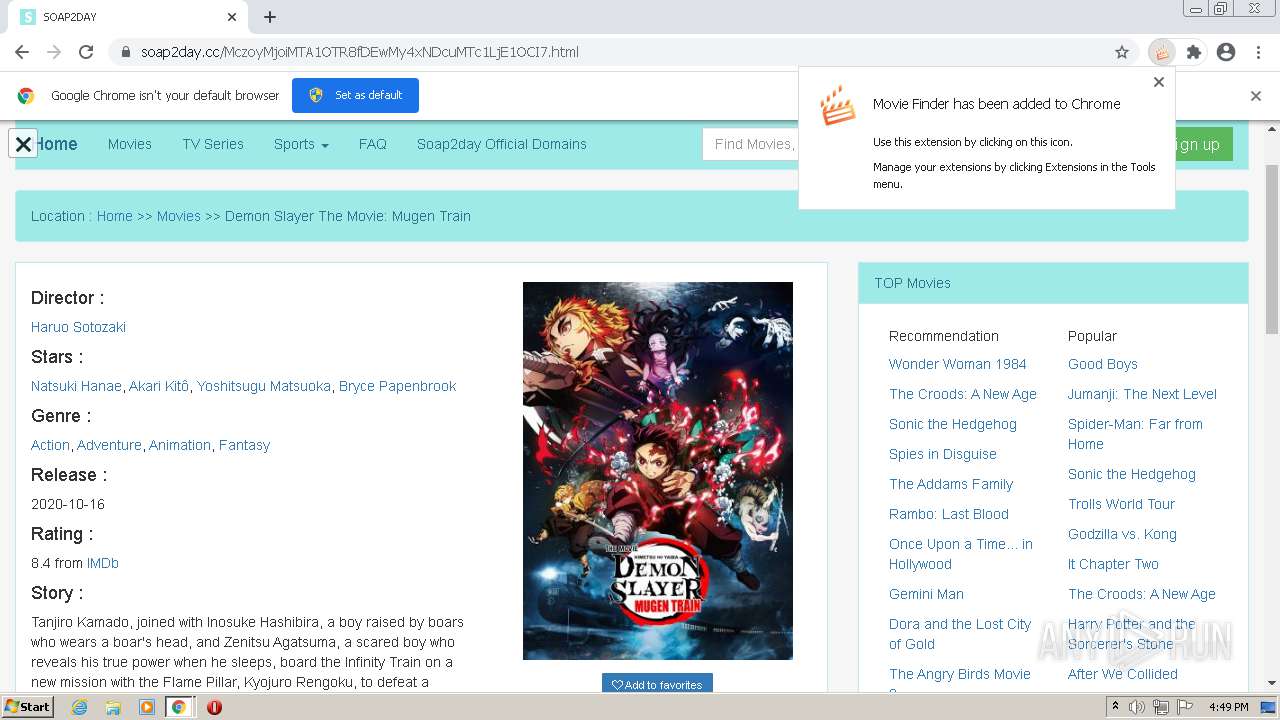Viewport: 1280px width, 720px height.
Task: Select the Fantasy genre link
Action: (244, 445)
